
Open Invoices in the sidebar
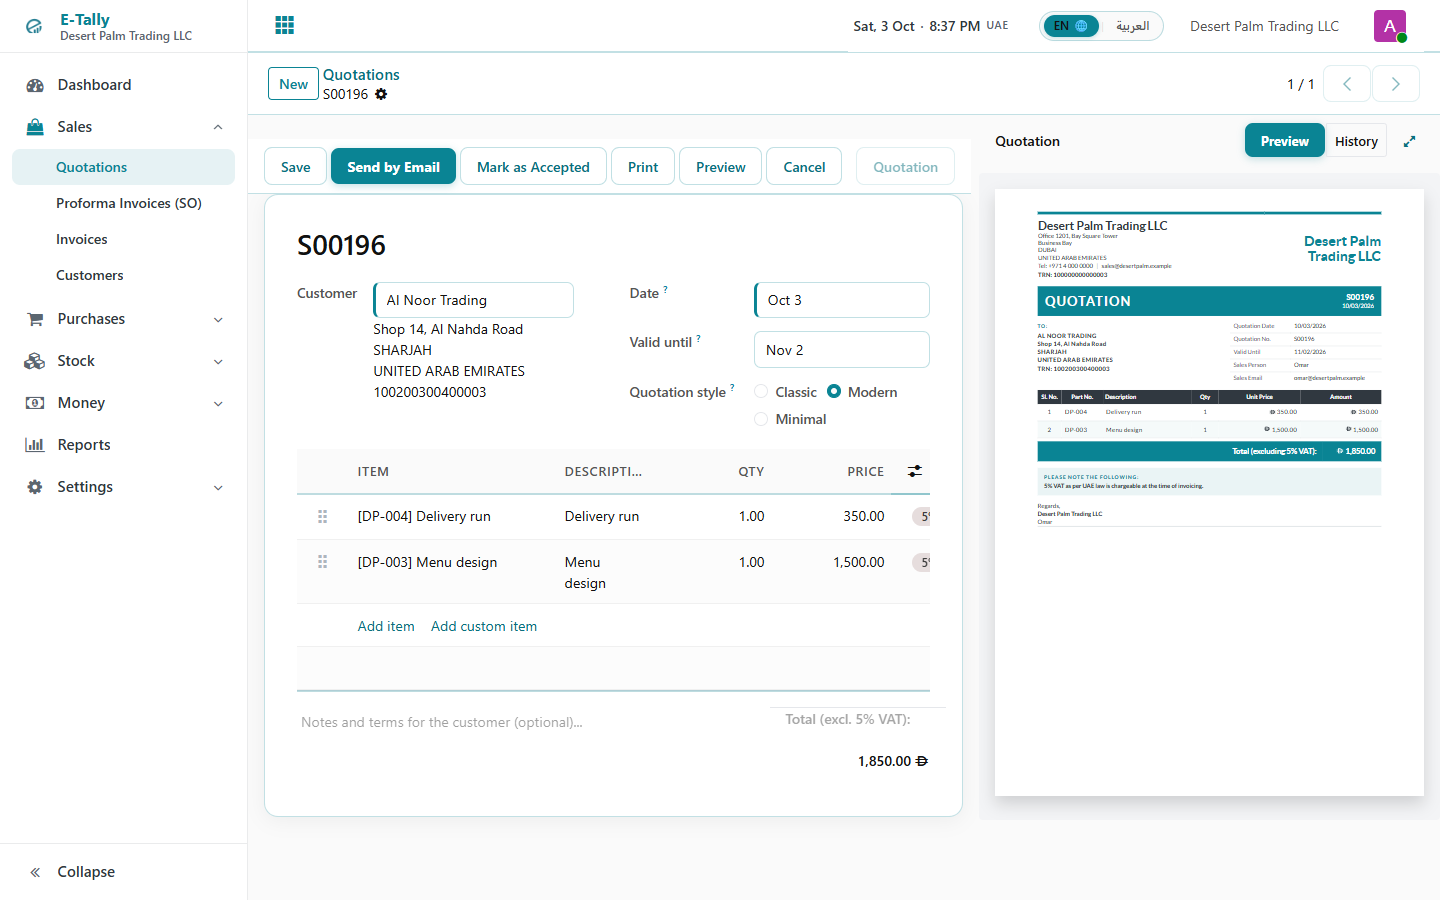click(x=123, y=239)
